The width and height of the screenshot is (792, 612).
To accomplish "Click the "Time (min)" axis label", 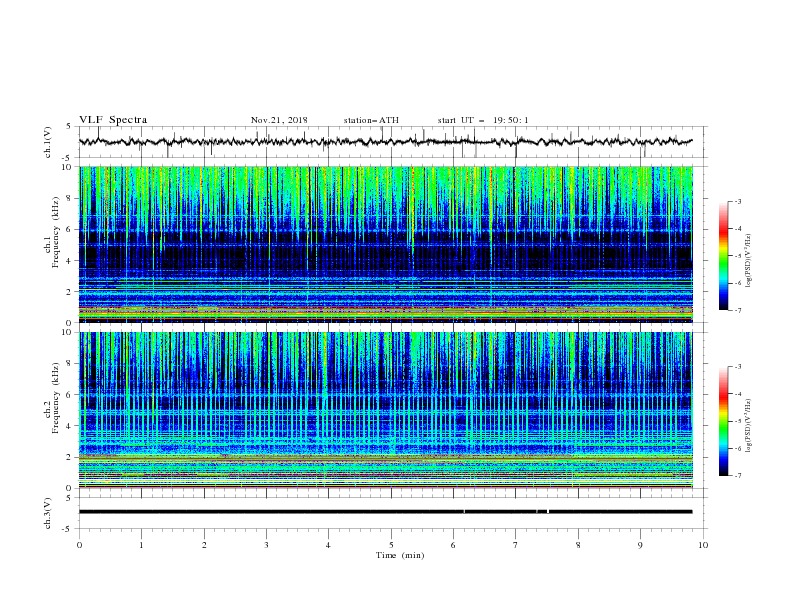I will (400, 555).
